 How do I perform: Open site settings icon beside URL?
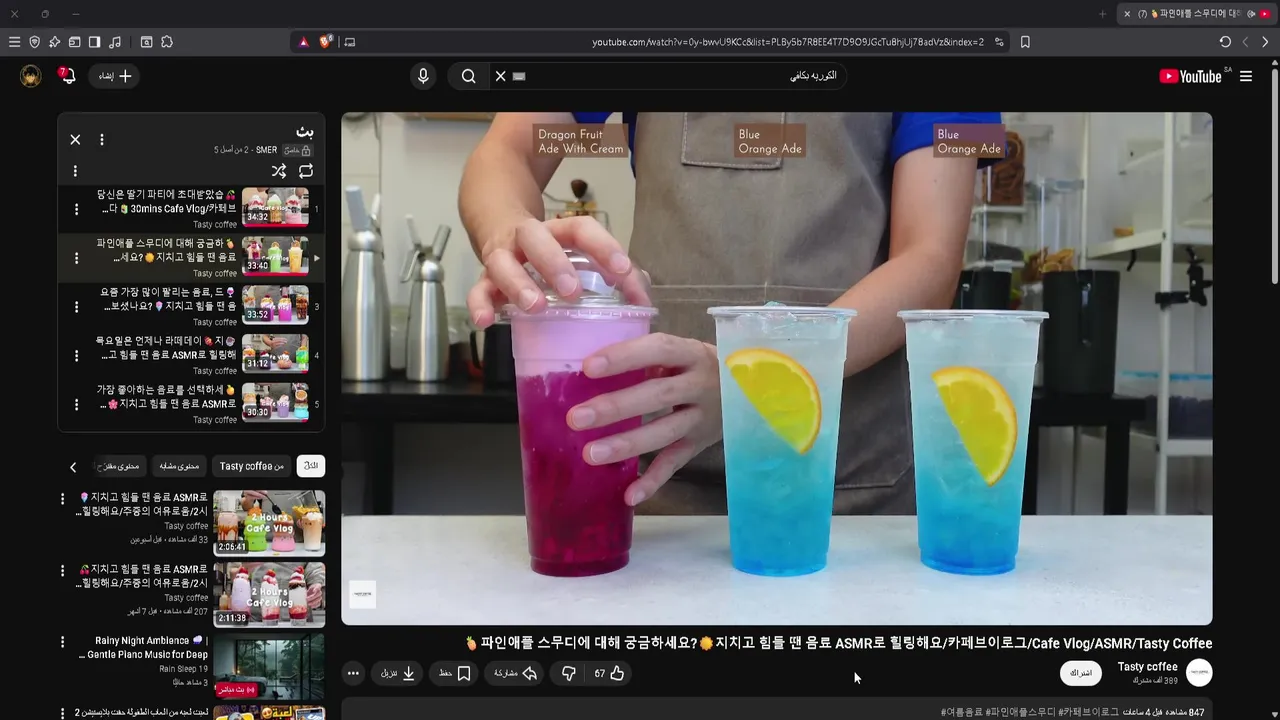click(999, 42)
